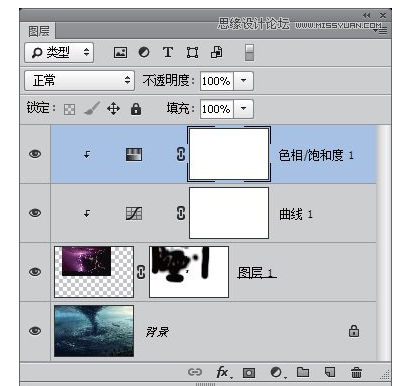Filter layers by pixel image type
The width and height of the screenshot is (411, 386).
[x=120, y=52]
